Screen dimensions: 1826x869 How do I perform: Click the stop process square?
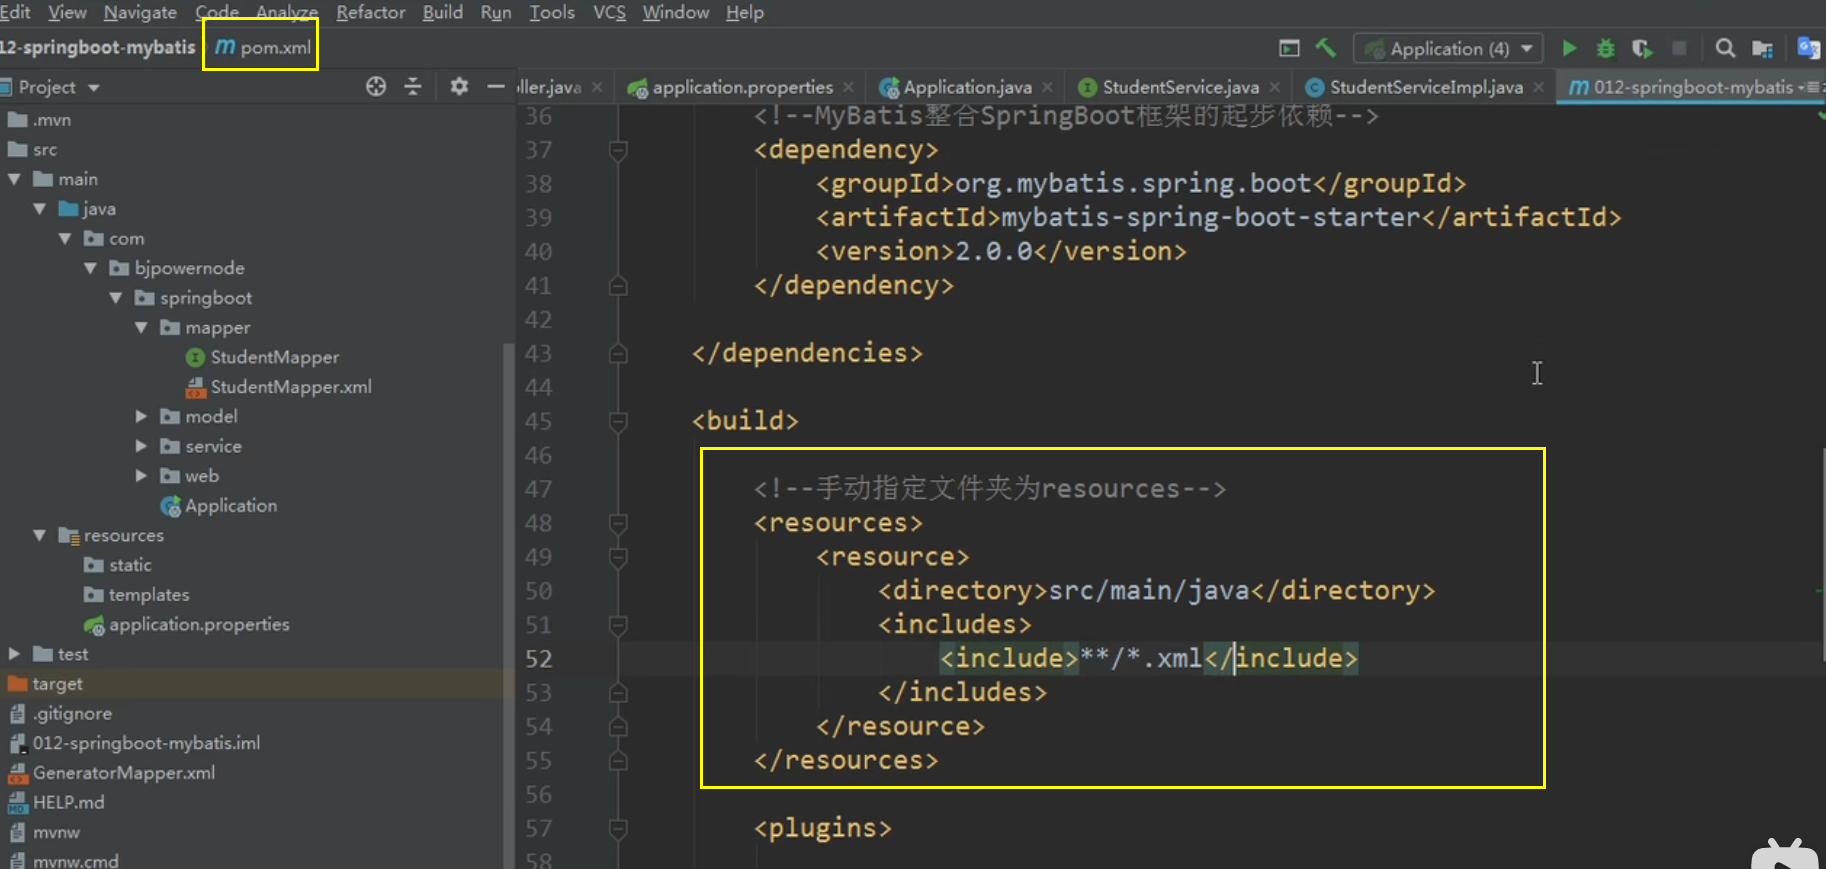click(1680, 48)
